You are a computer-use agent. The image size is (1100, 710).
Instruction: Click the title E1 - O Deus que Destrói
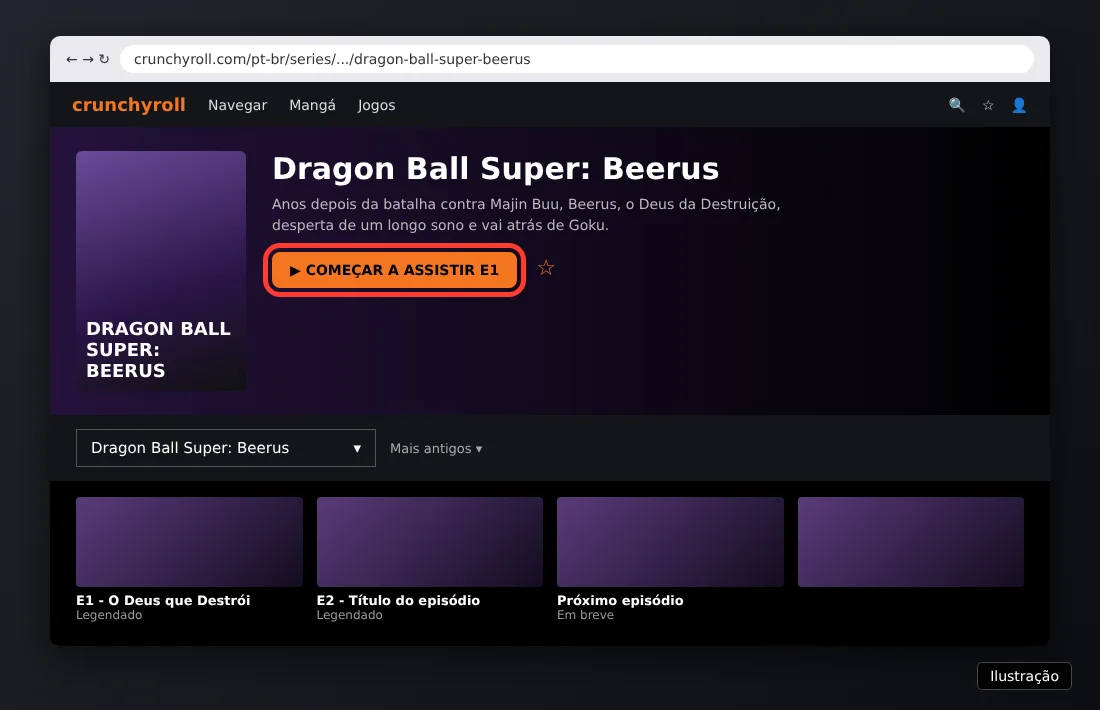click(163, 600)
